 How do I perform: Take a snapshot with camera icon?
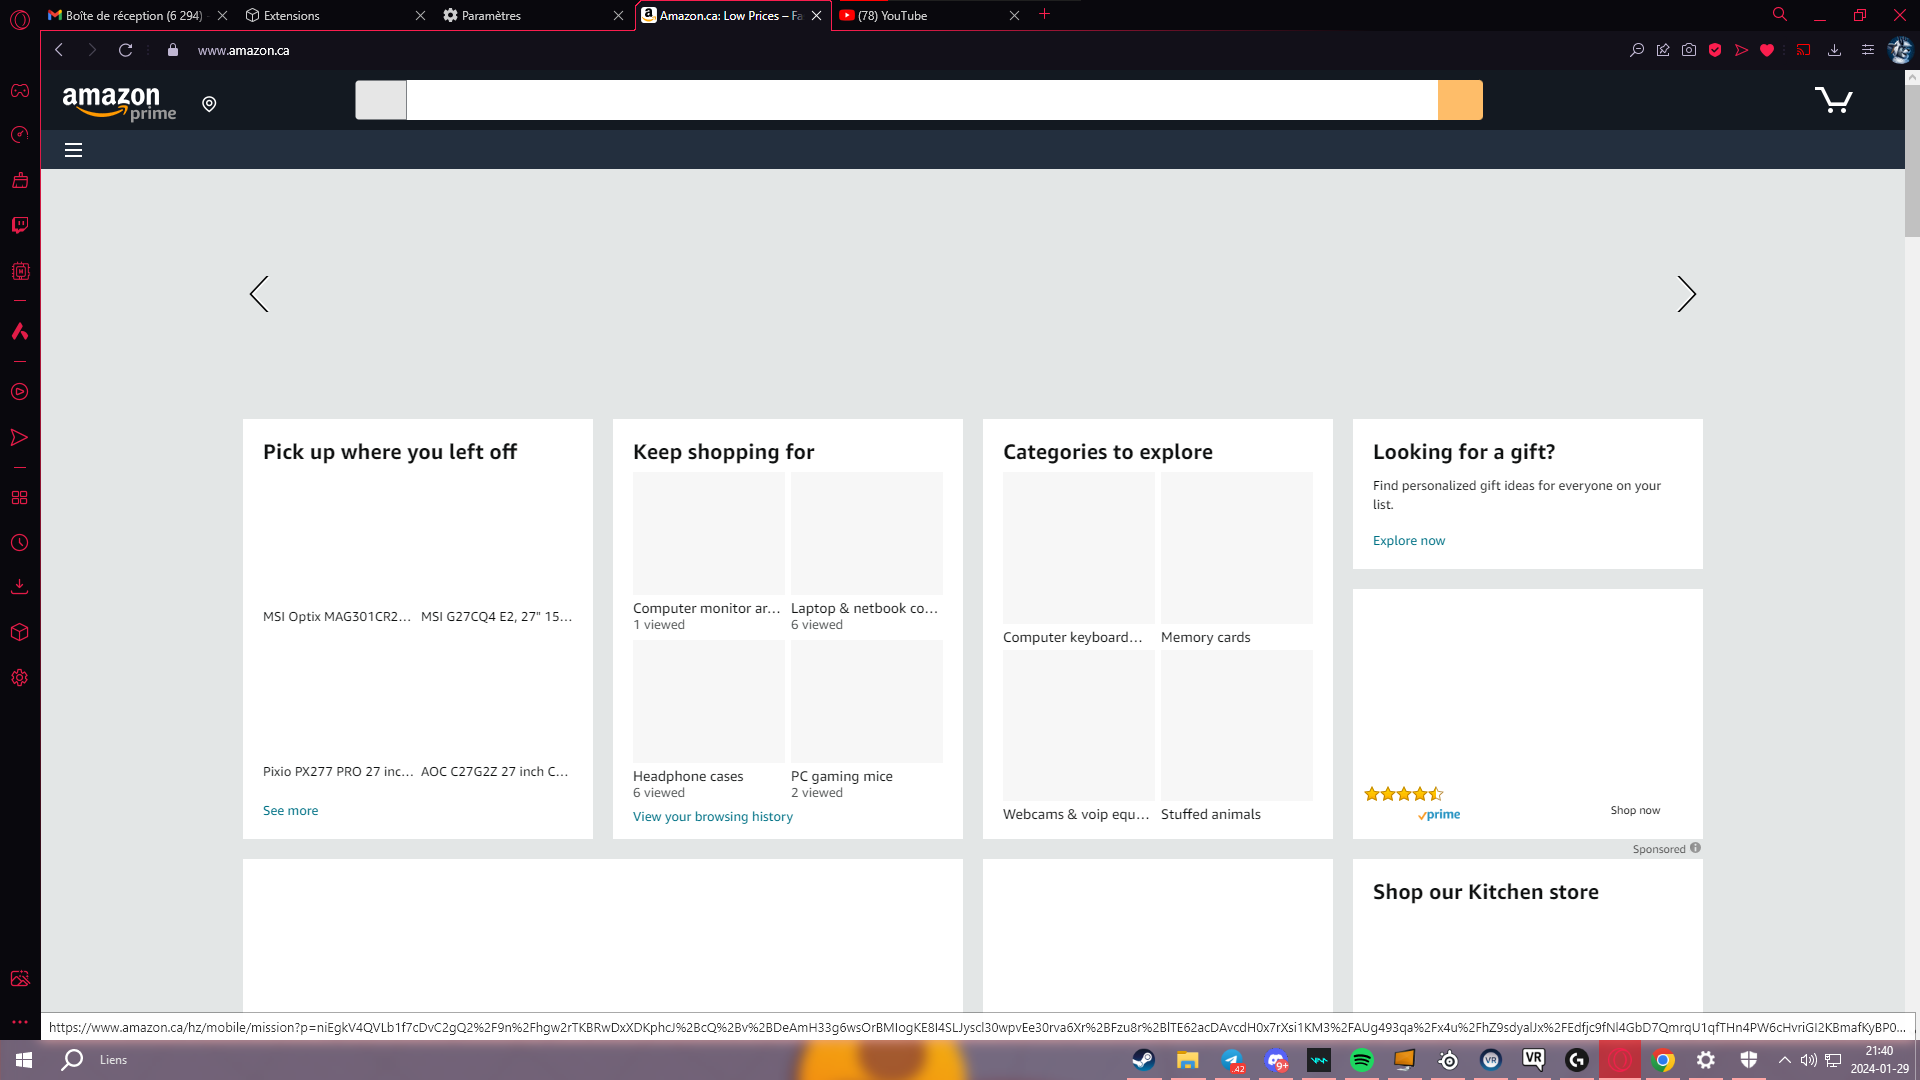(1689, 50)
